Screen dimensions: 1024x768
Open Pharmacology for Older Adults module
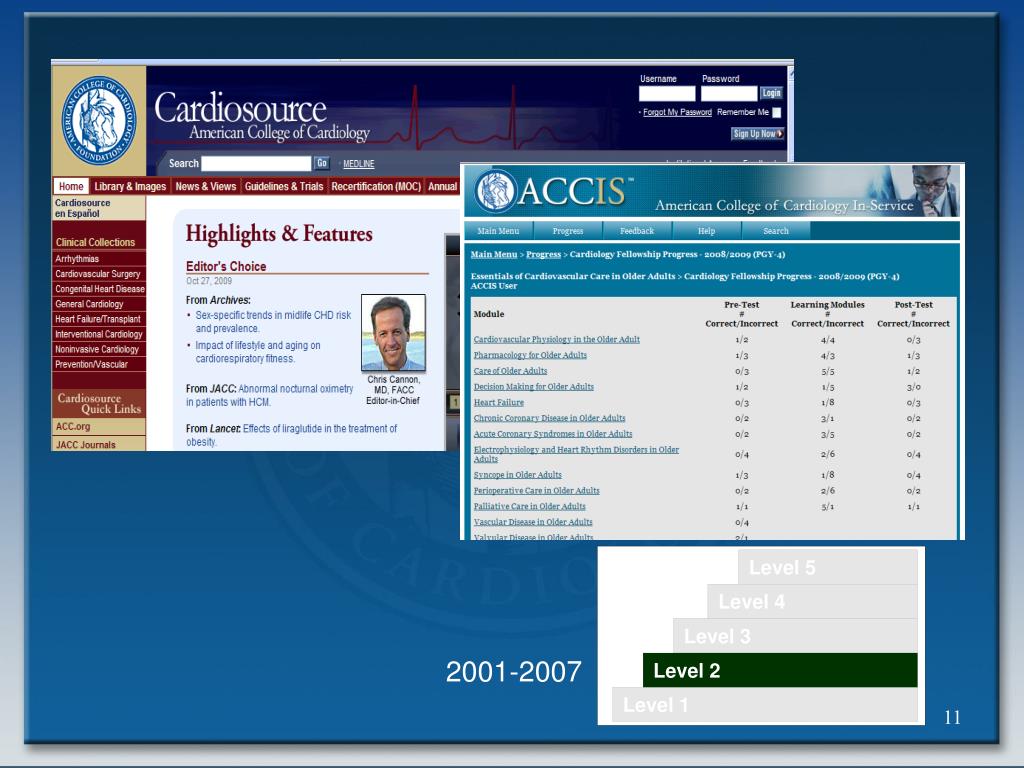[x=530, y=355]
